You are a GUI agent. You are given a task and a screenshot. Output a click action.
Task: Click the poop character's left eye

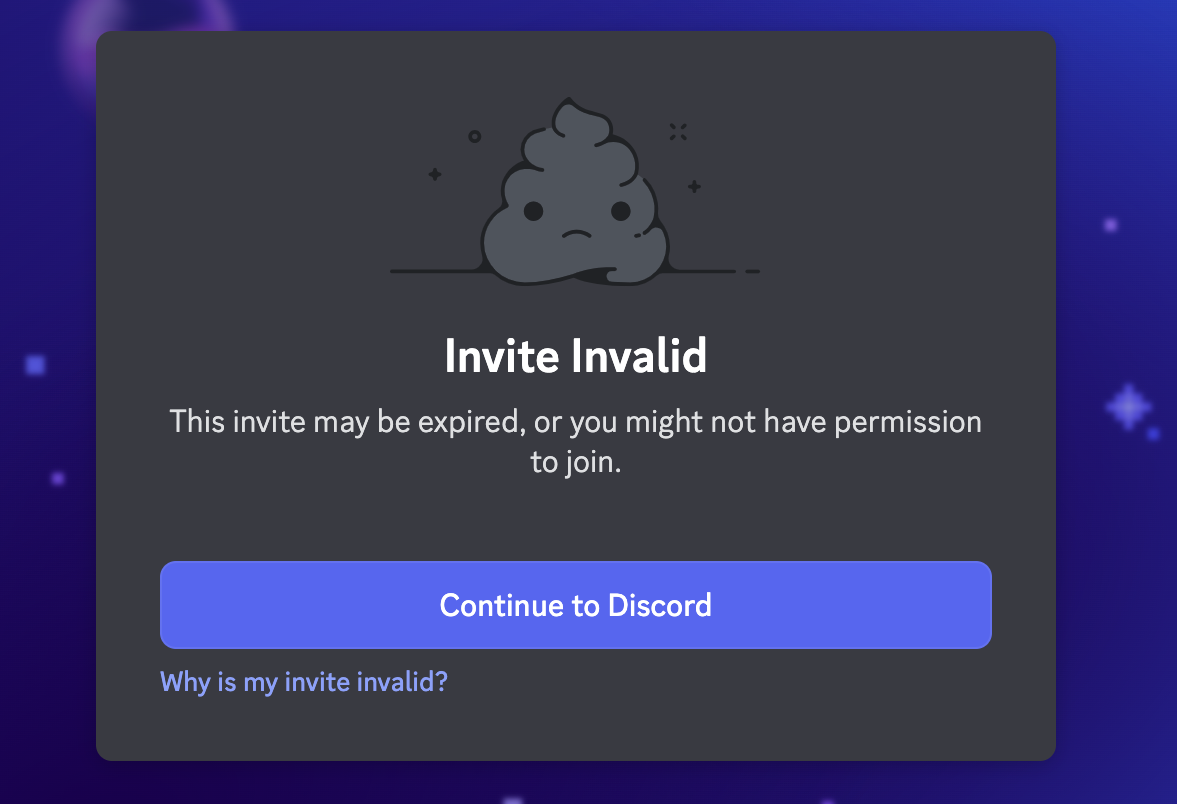click(x=533, y=211)
